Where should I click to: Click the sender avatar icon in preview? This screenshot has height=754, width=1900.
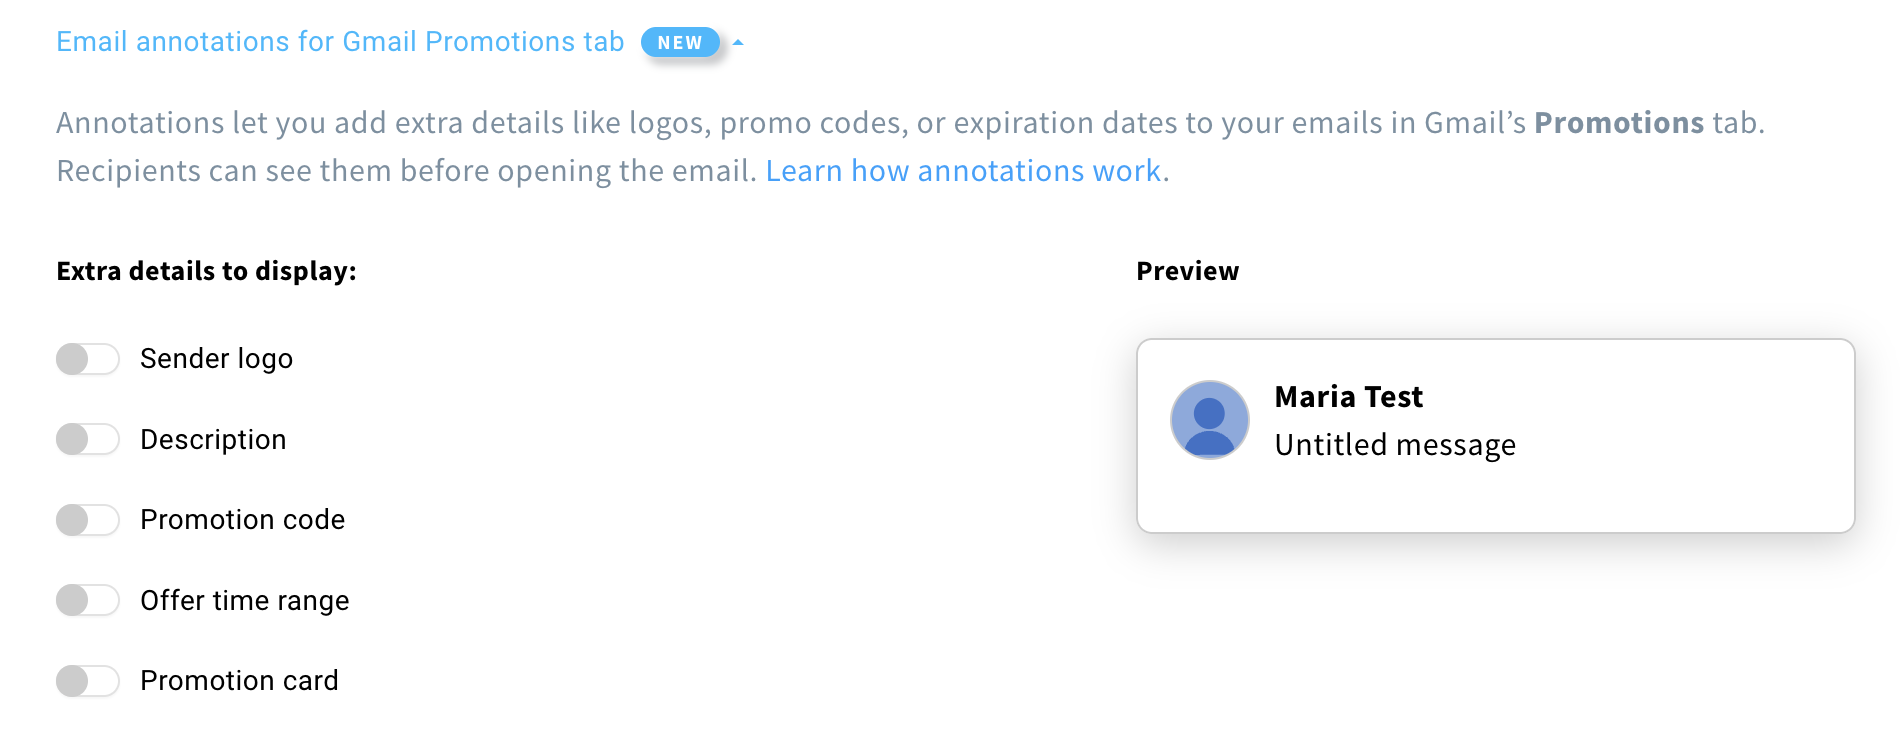point(1209,420)
